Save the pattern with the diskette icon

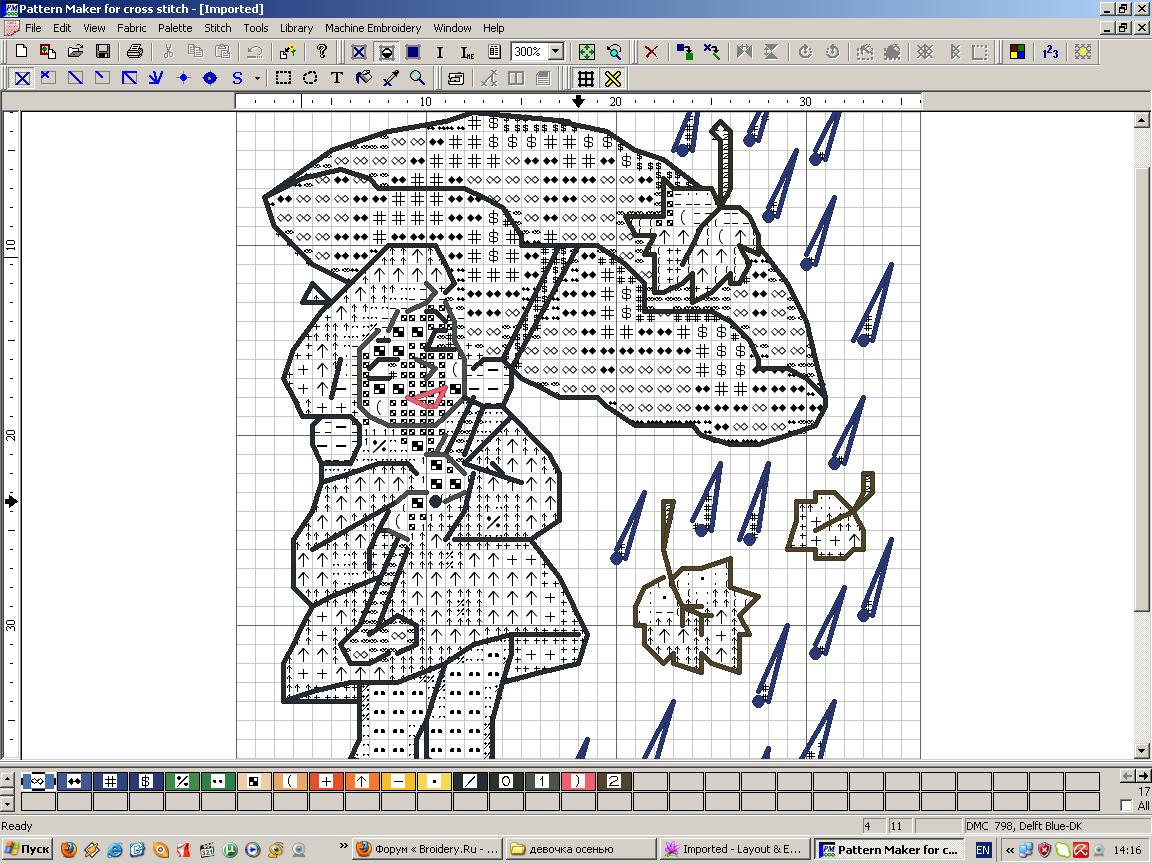[103, 51]
